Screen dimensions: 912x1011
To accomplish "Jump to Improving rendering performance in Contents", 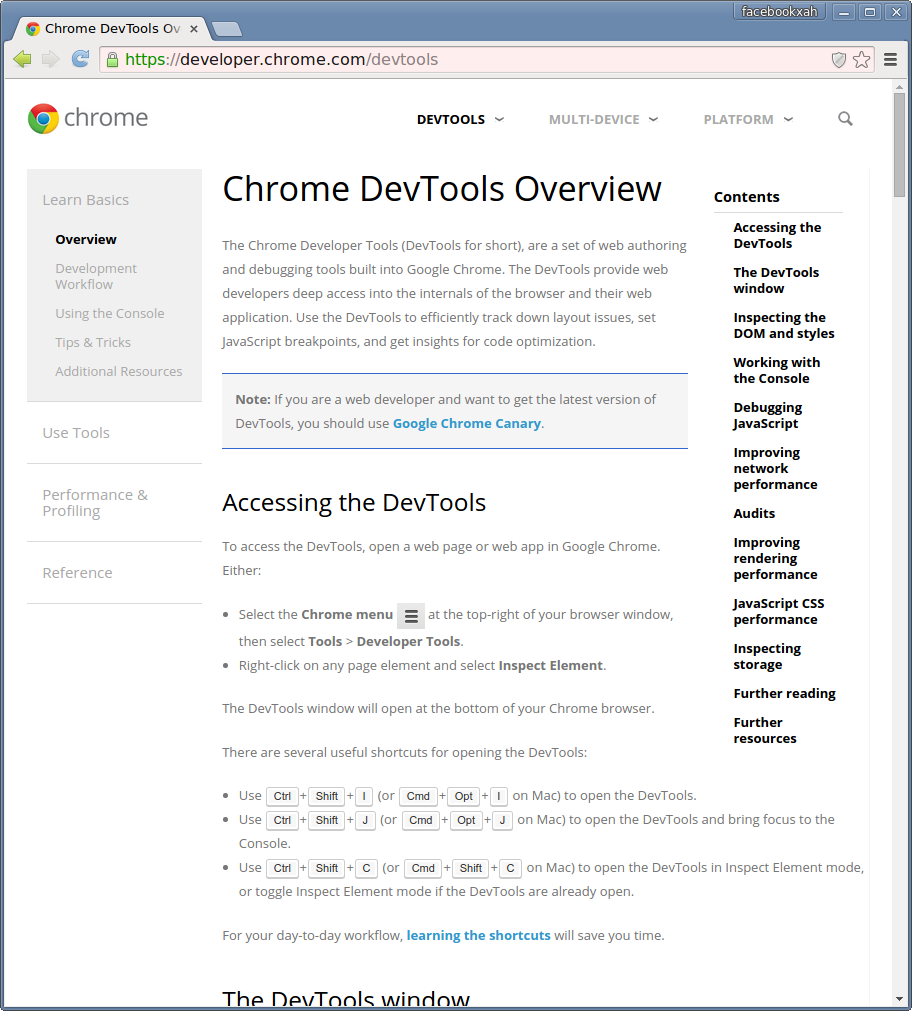I will pos(775,558).
